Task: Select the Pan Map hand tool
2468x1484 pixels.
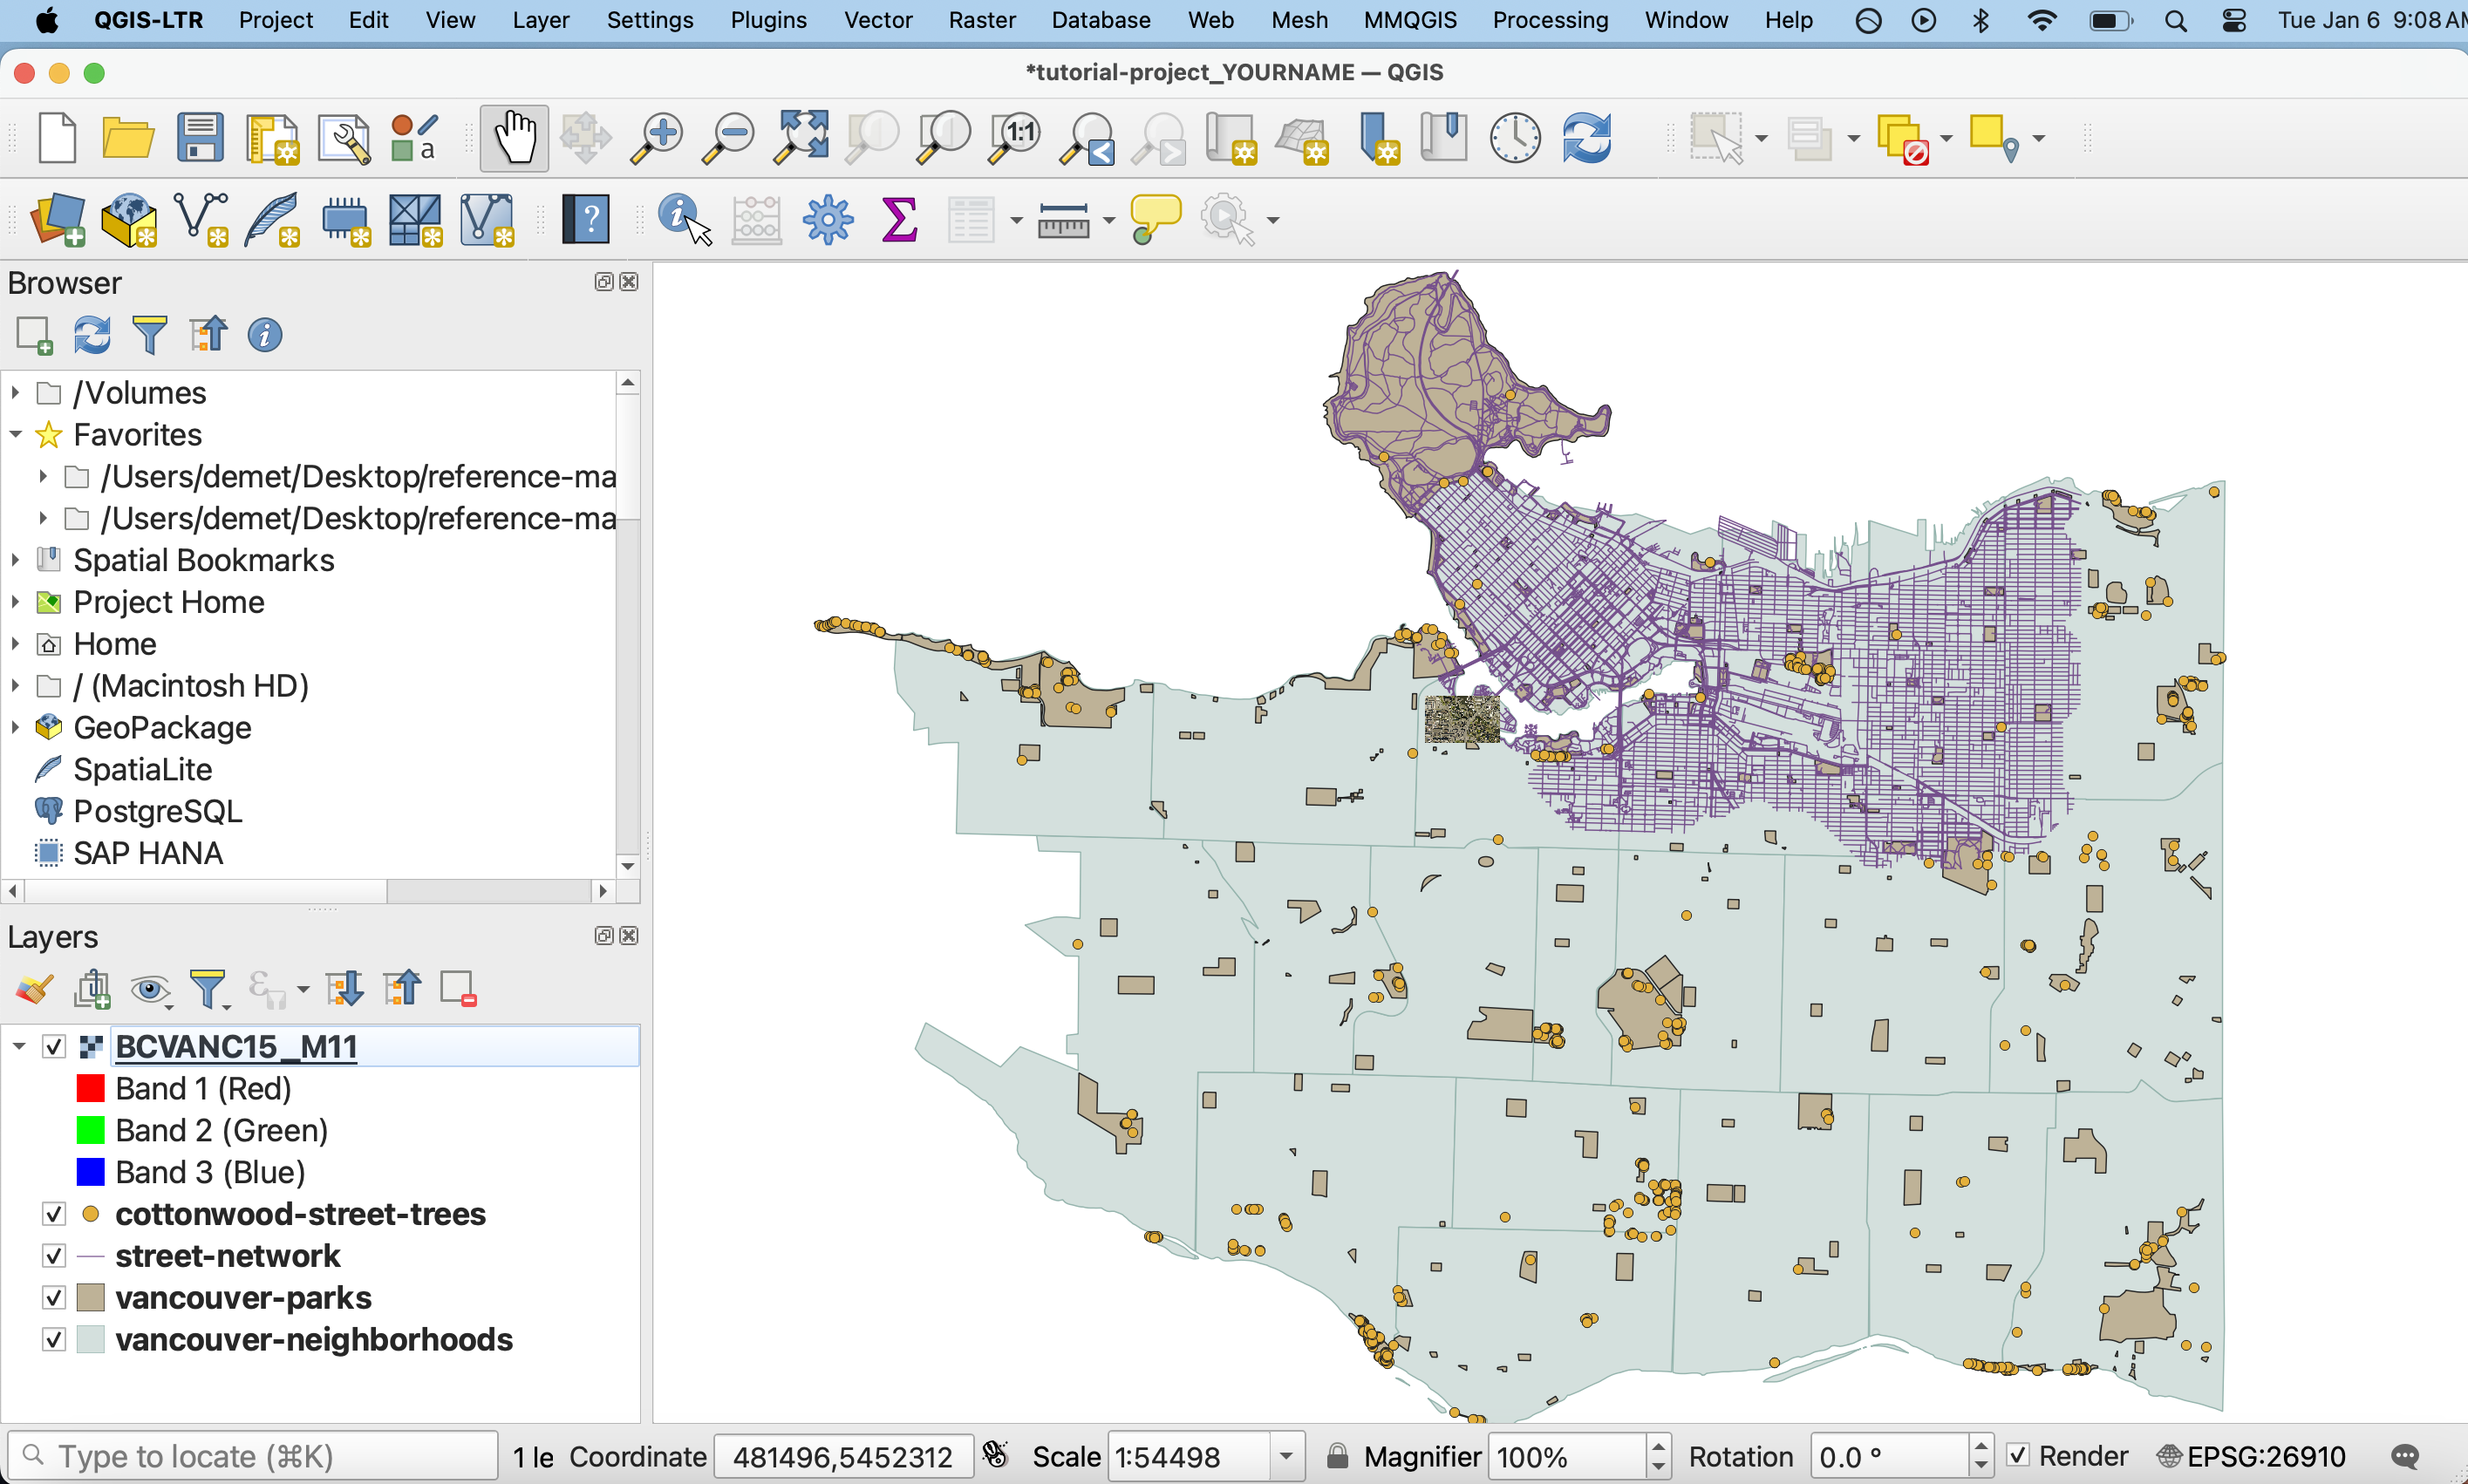Action: [x=514, y=137]
